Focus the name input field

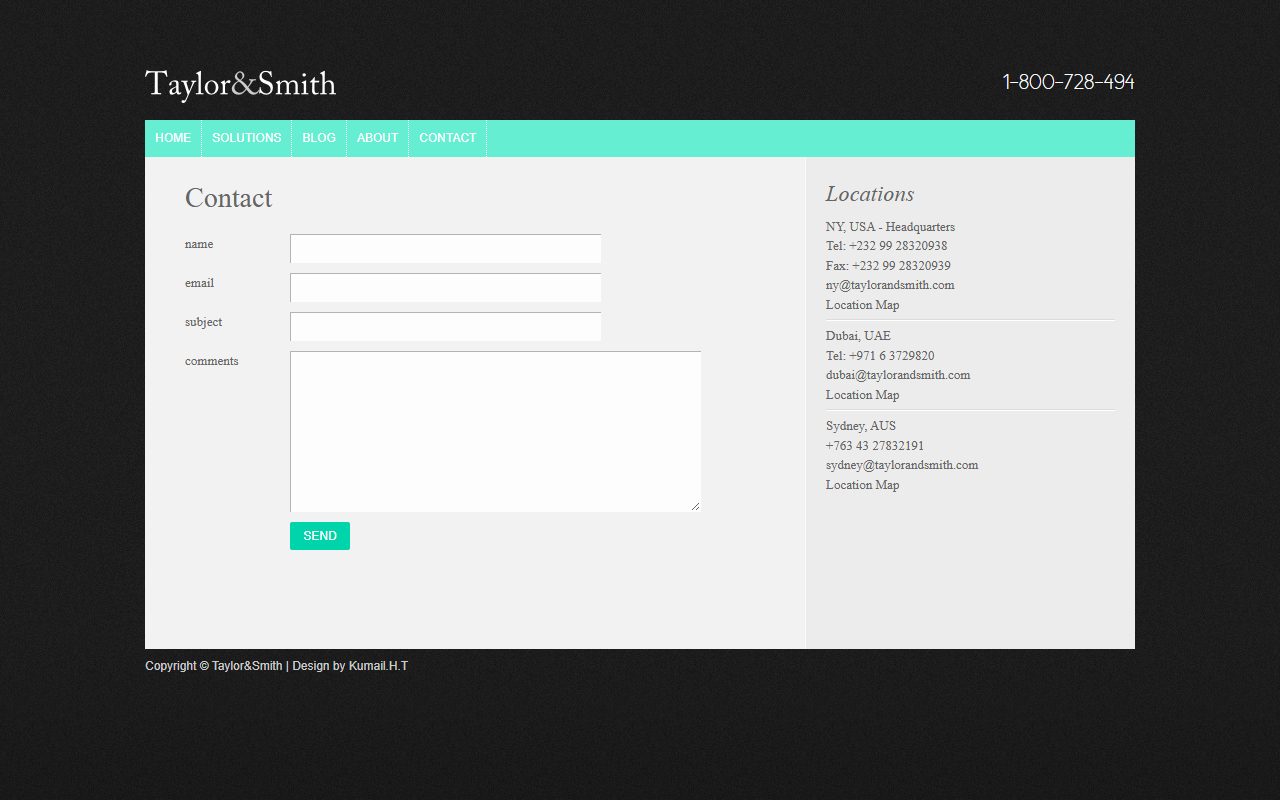coord(445,248)
